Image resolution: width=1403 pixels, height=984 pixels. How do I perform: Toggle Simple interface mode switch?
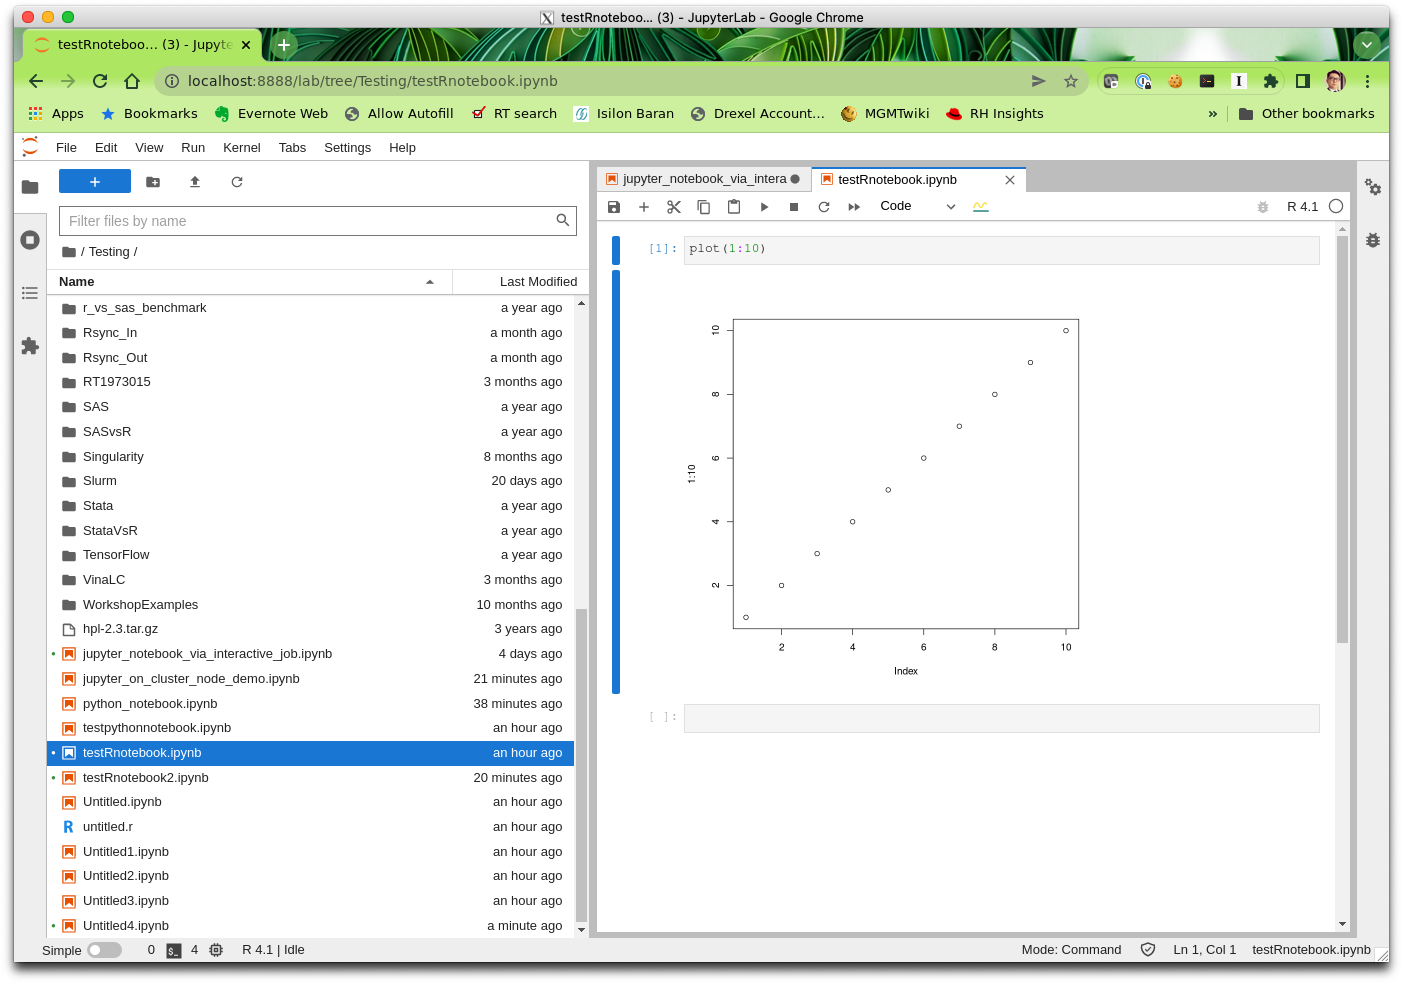pyautogui.click(x=104, y=950)
